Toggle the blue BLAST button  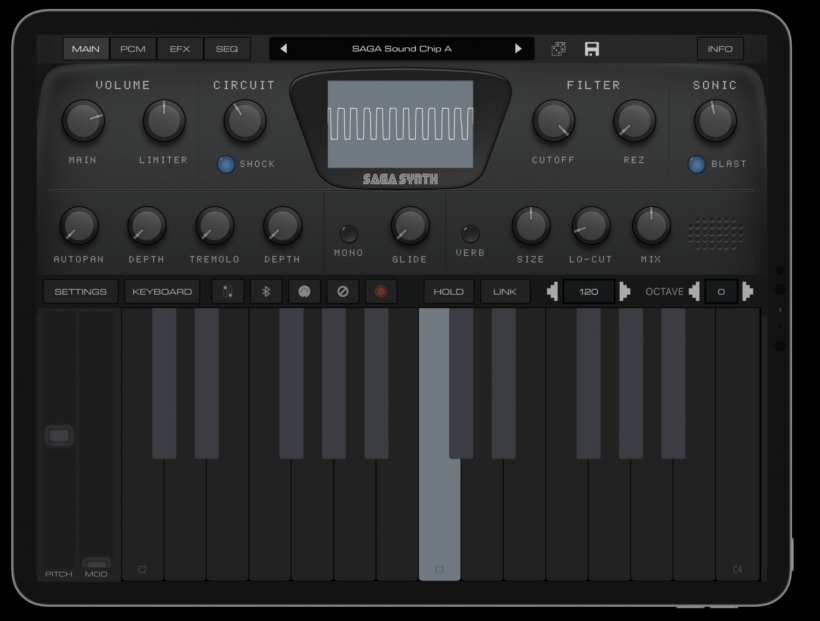[x=696, y=164]
